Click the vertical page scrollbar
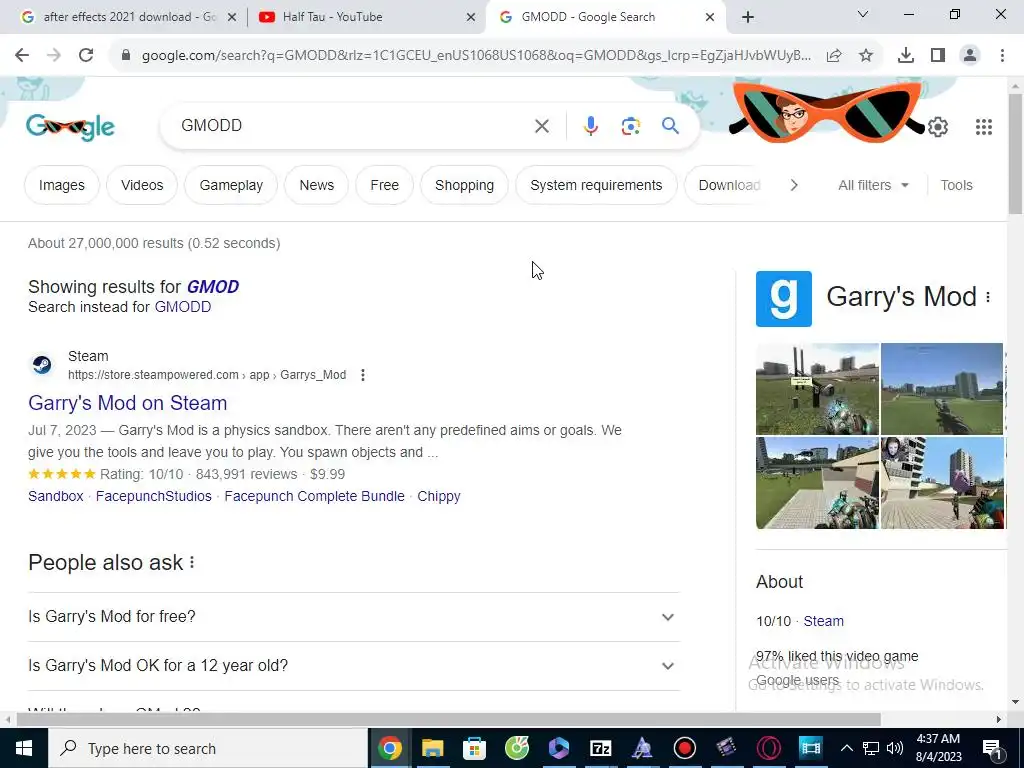Viewport: 1024px width, 768px height. (x=1016, y=153)
